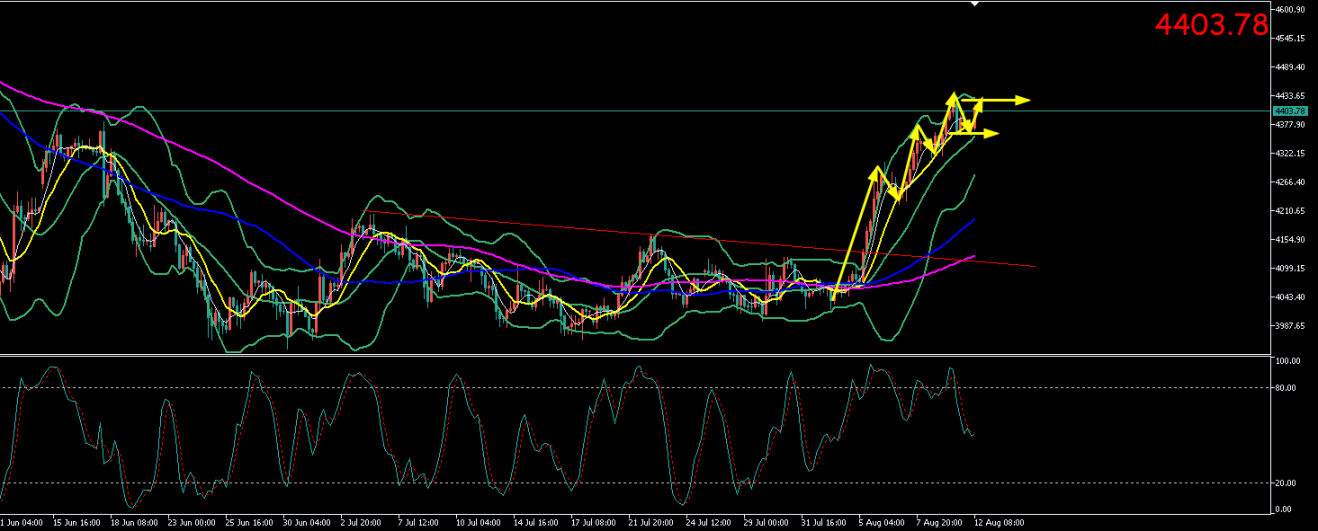Click the 25 Jun 16:00 time axis label

click(247, 523)
